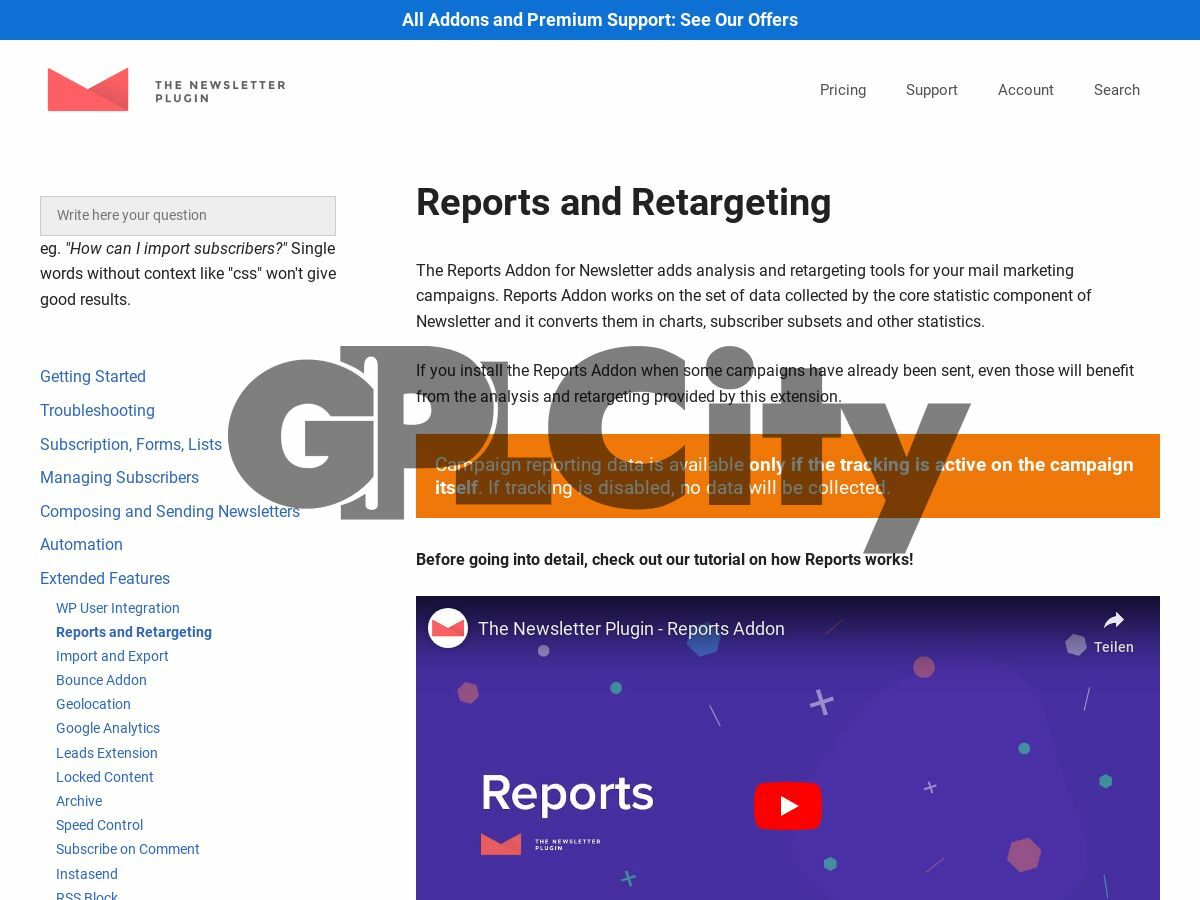Open the video title link

(631, 629)
